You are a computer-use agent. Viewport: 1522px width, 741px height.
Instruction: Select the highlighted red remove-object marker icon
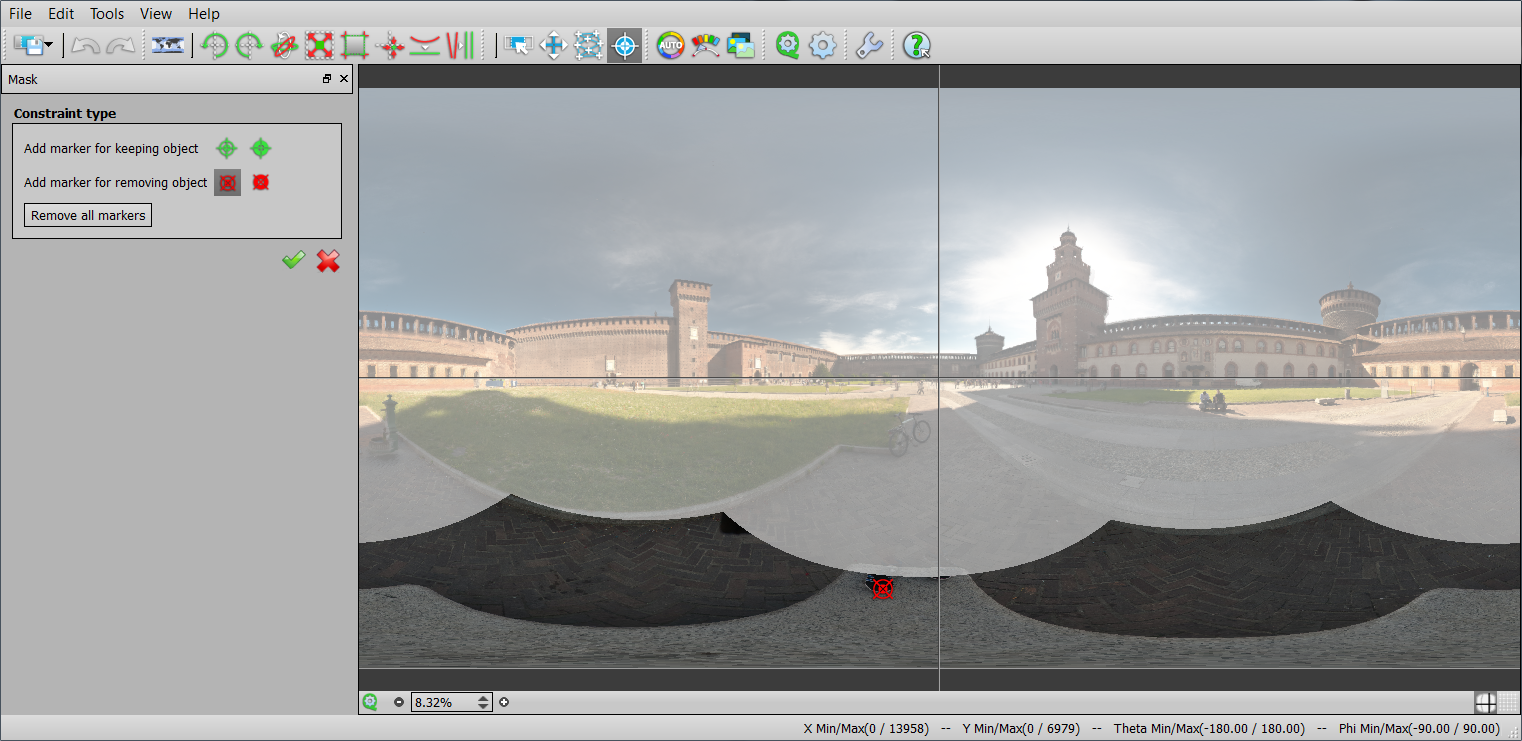tap(227, 183)
